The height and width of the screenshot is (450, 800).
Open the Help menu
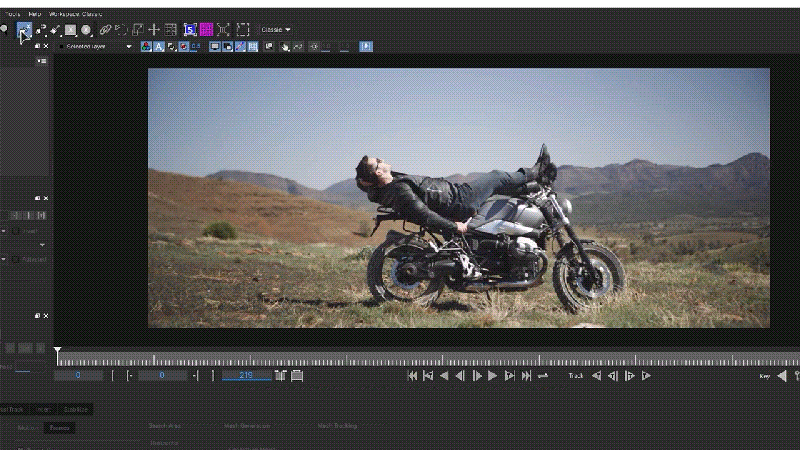coord(34,14)
